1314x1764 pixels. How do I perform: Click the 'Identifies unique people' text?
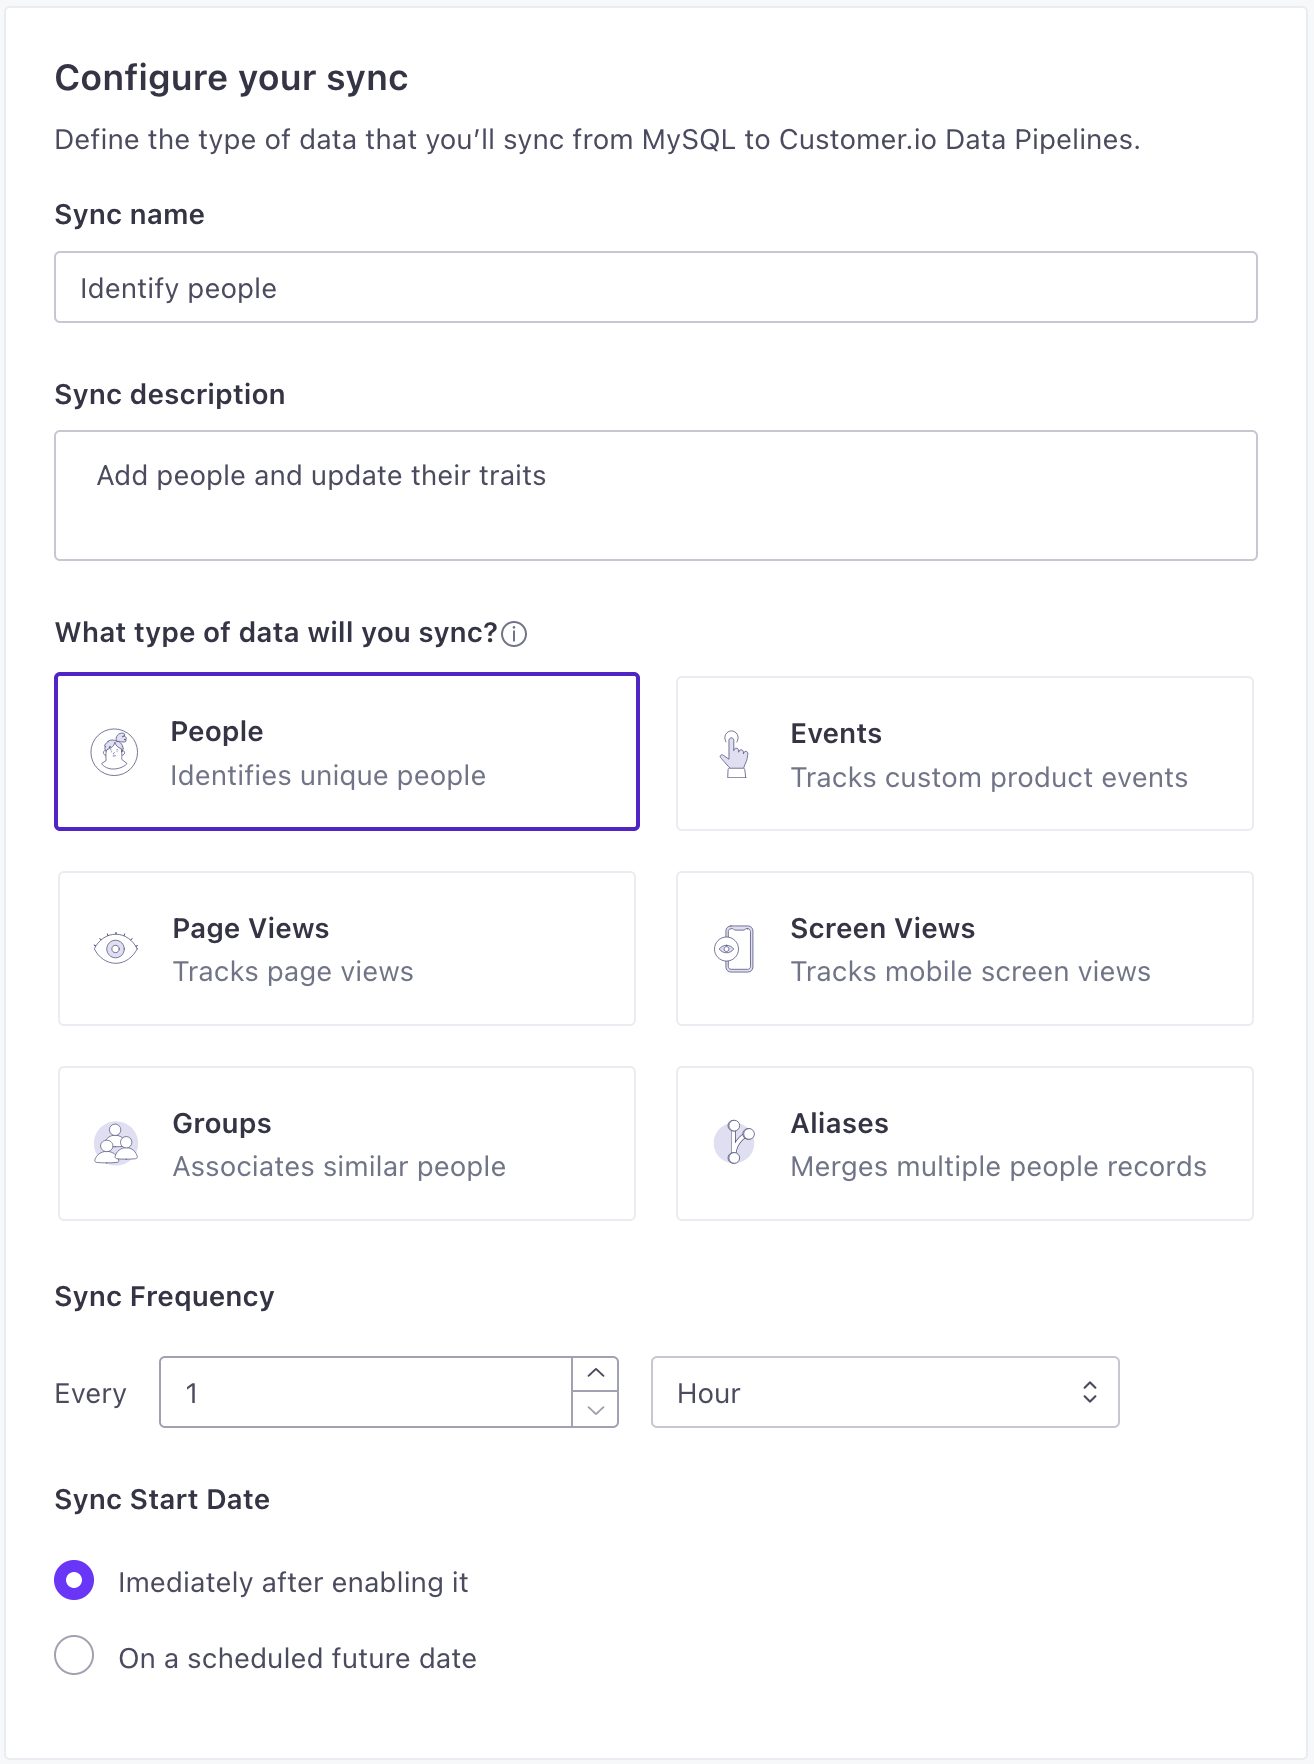click(x=328, y=776)
